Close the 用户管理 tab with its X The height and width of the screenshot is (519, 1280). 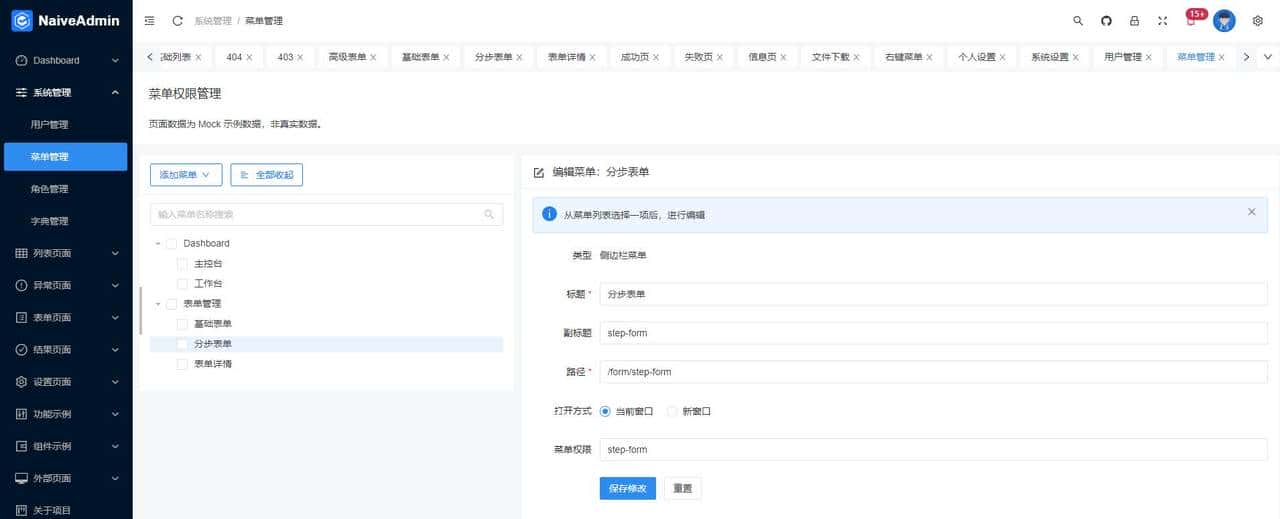1149,57
